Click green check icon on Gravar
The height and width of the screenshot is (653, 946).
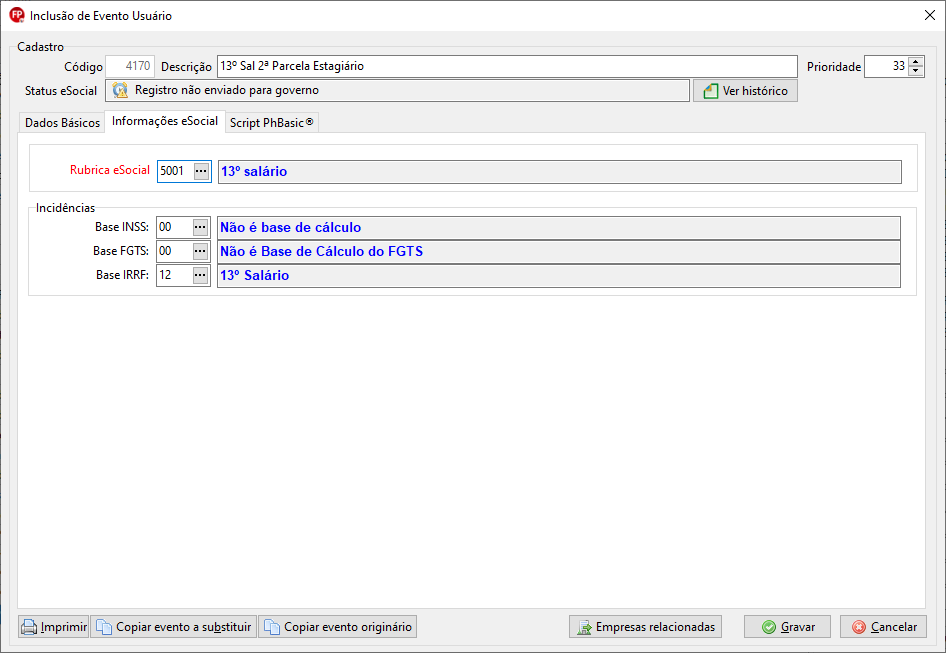(769, 627)
